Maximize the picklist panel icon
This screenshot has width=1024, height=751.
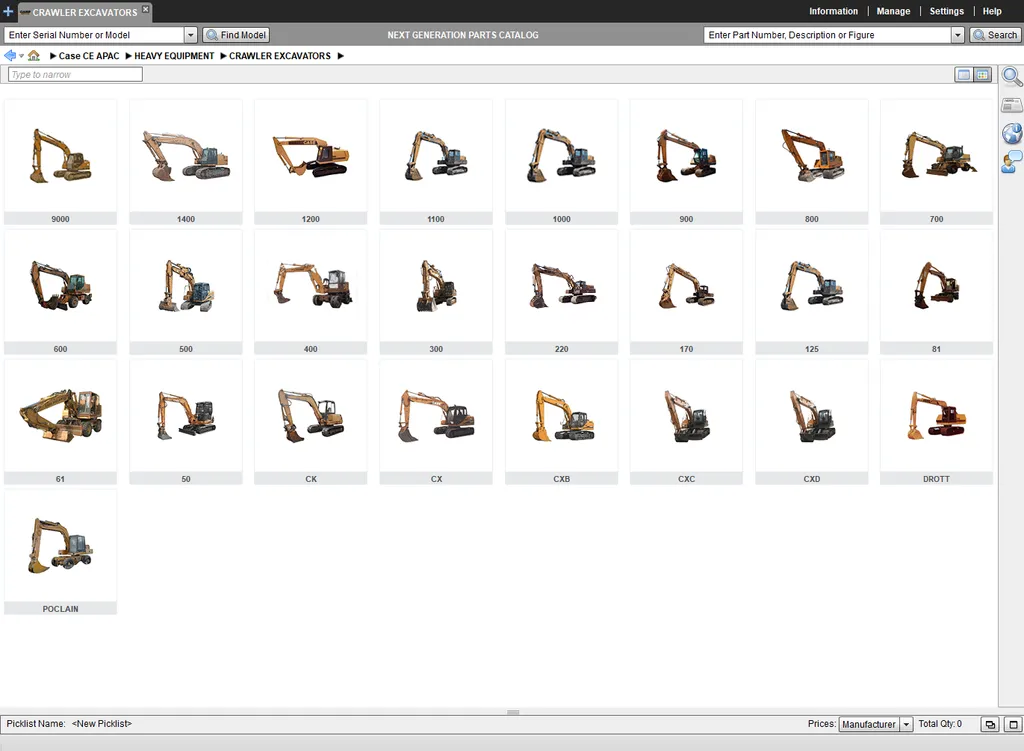[1013, 724]
